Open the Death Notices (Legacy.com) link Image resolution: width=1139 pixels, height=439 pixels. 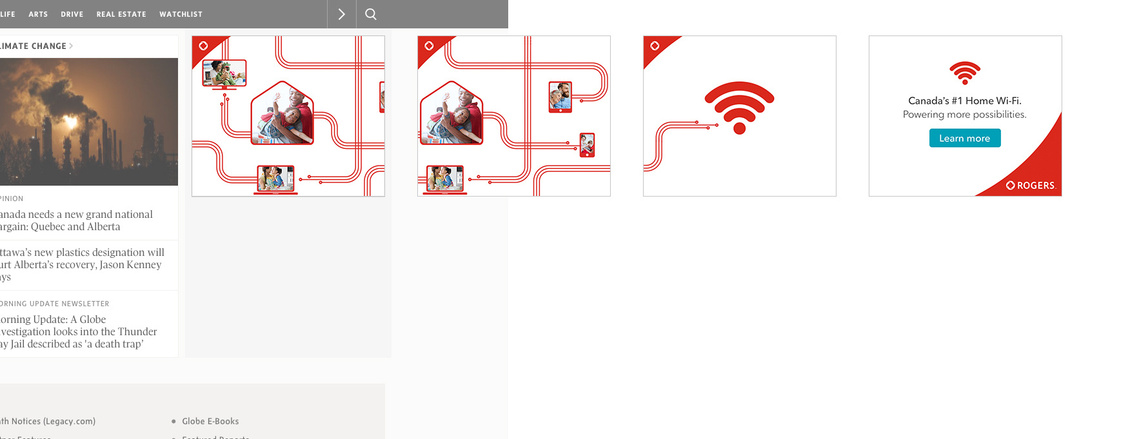(x=48, y=421)
